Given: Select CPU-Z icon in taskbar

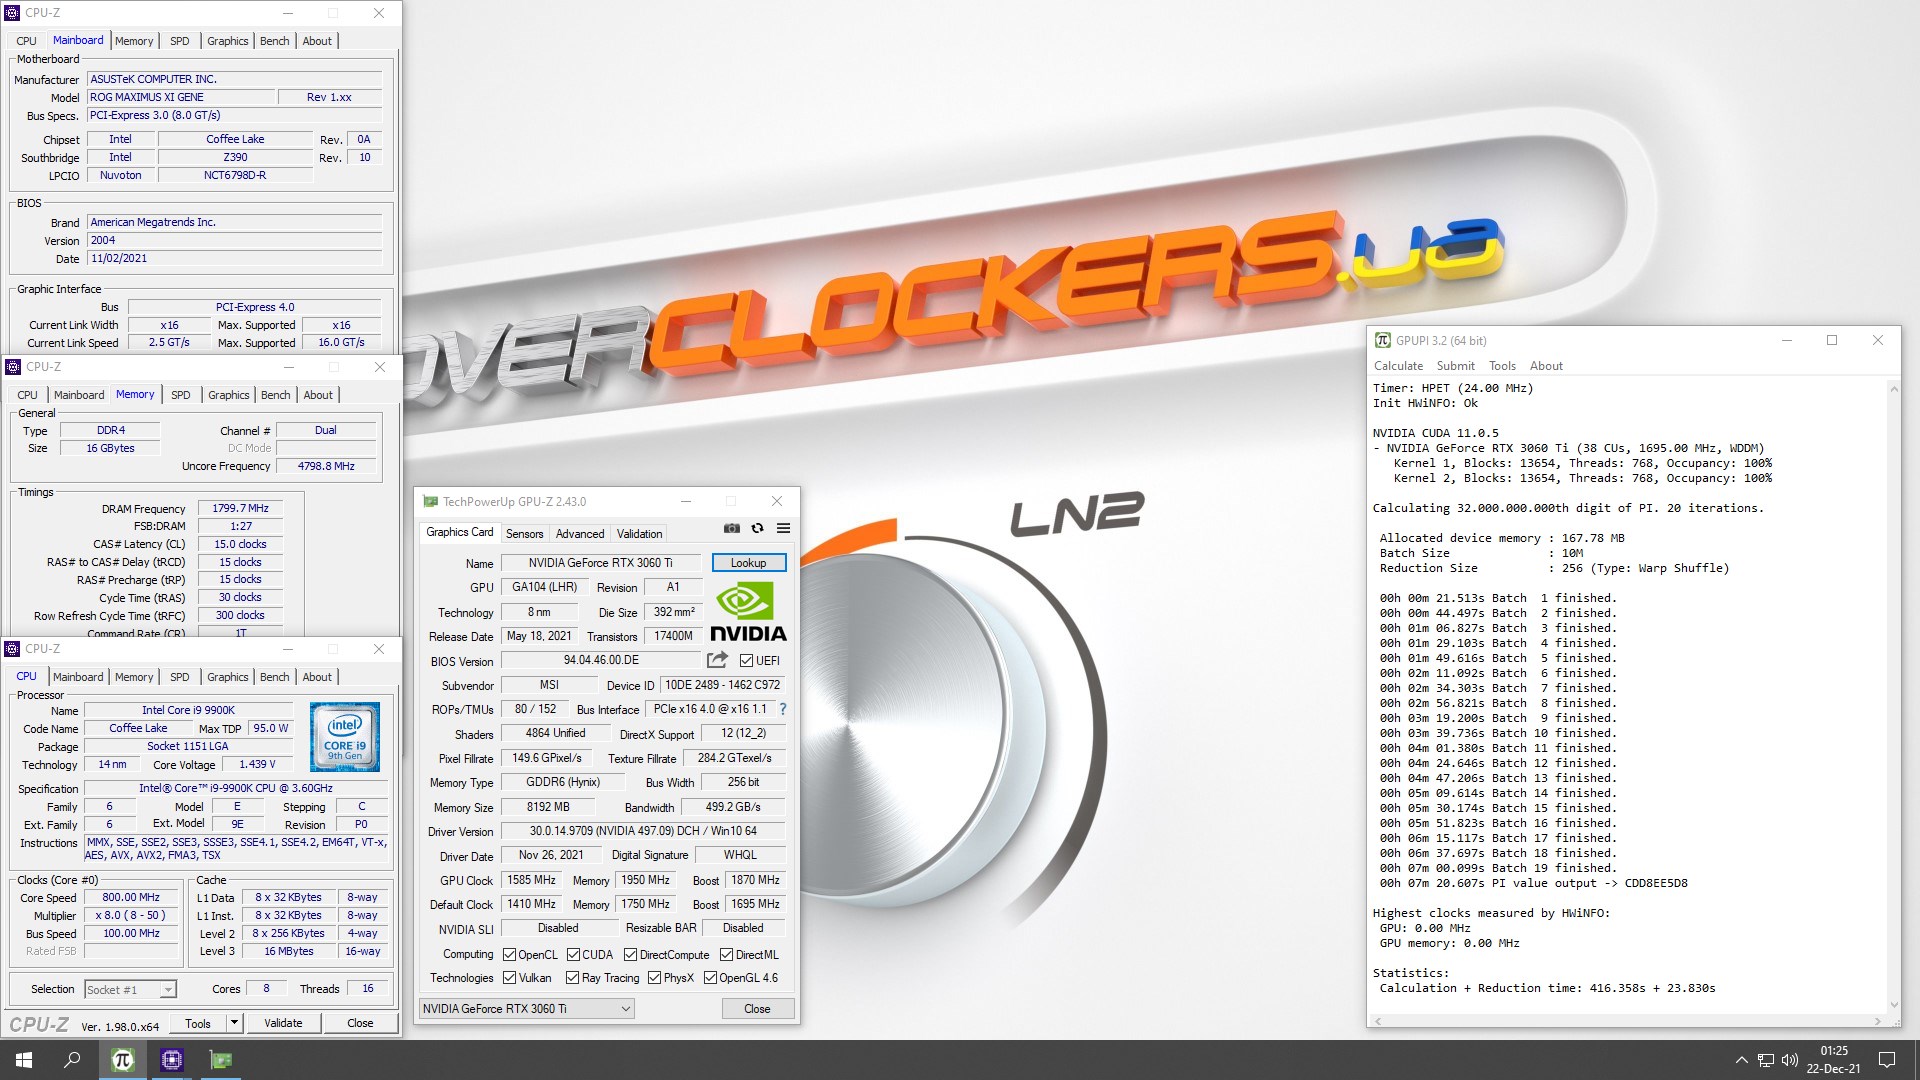Looking at the screenshot, I should pos(171,1060).
